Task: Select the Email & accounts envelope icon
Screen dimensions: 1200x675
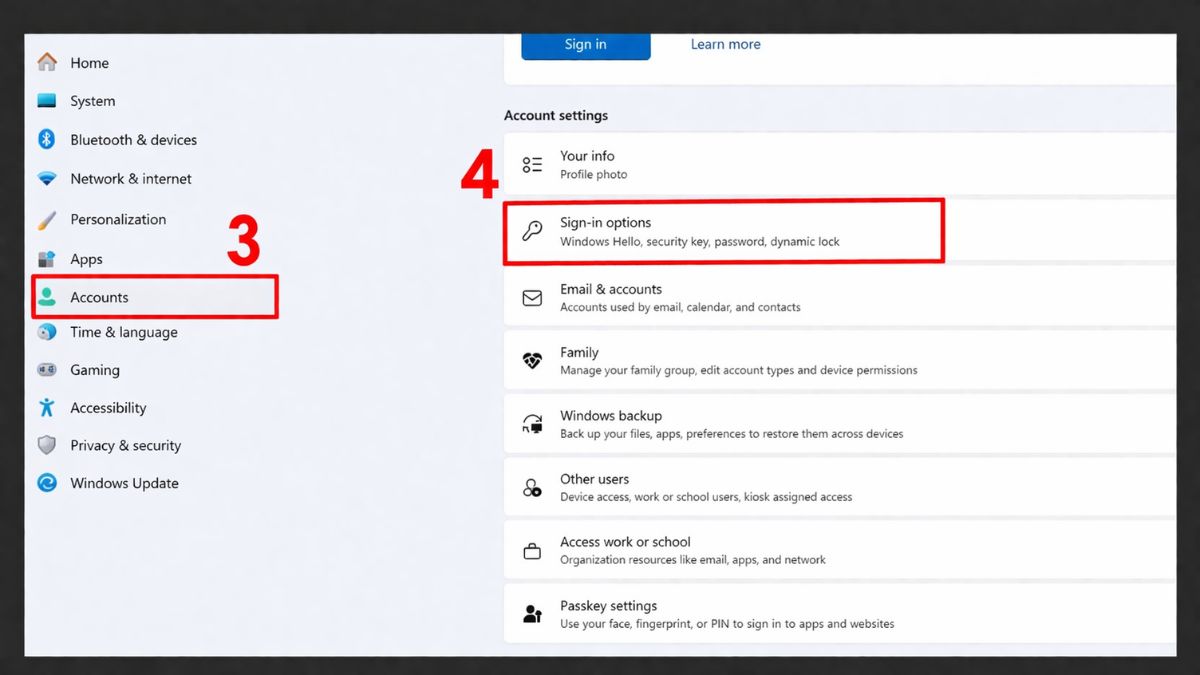Action: (532, 296)
